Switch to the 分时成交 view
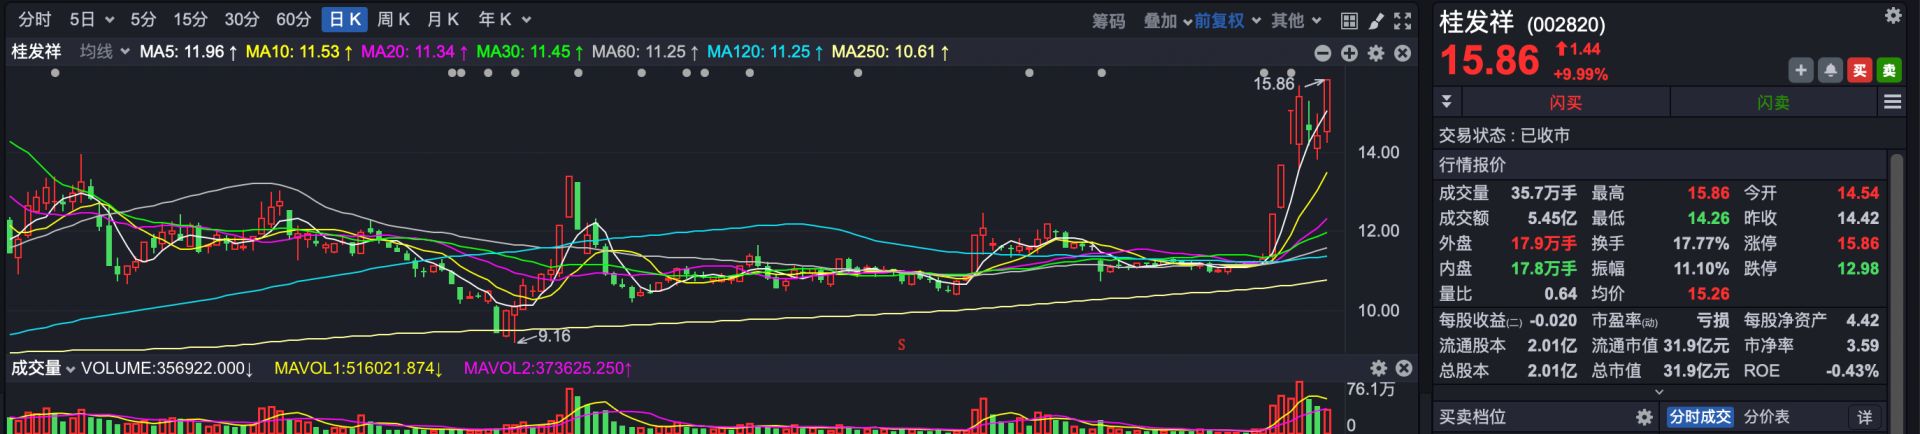 [x=1699, y=417]
